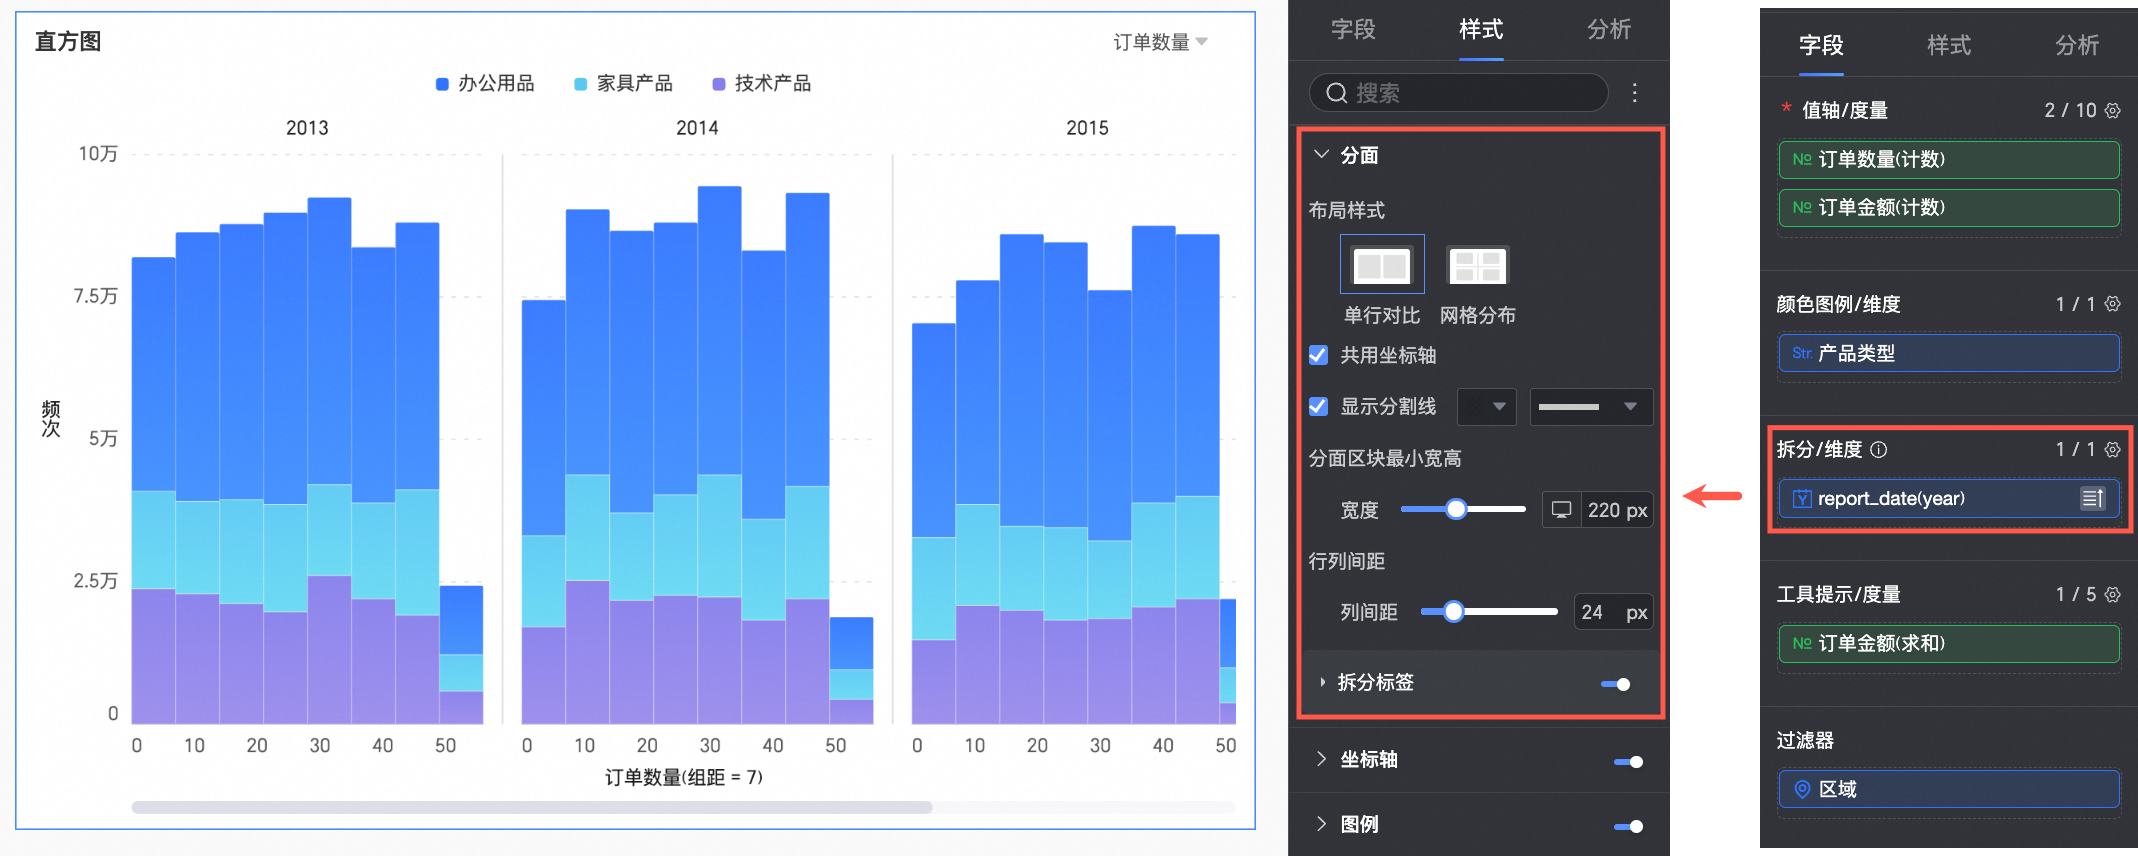This screenshot has width=2138, height=856.
Task: Switch to 字段 tab above the search box
Action: pos(1353,30)
